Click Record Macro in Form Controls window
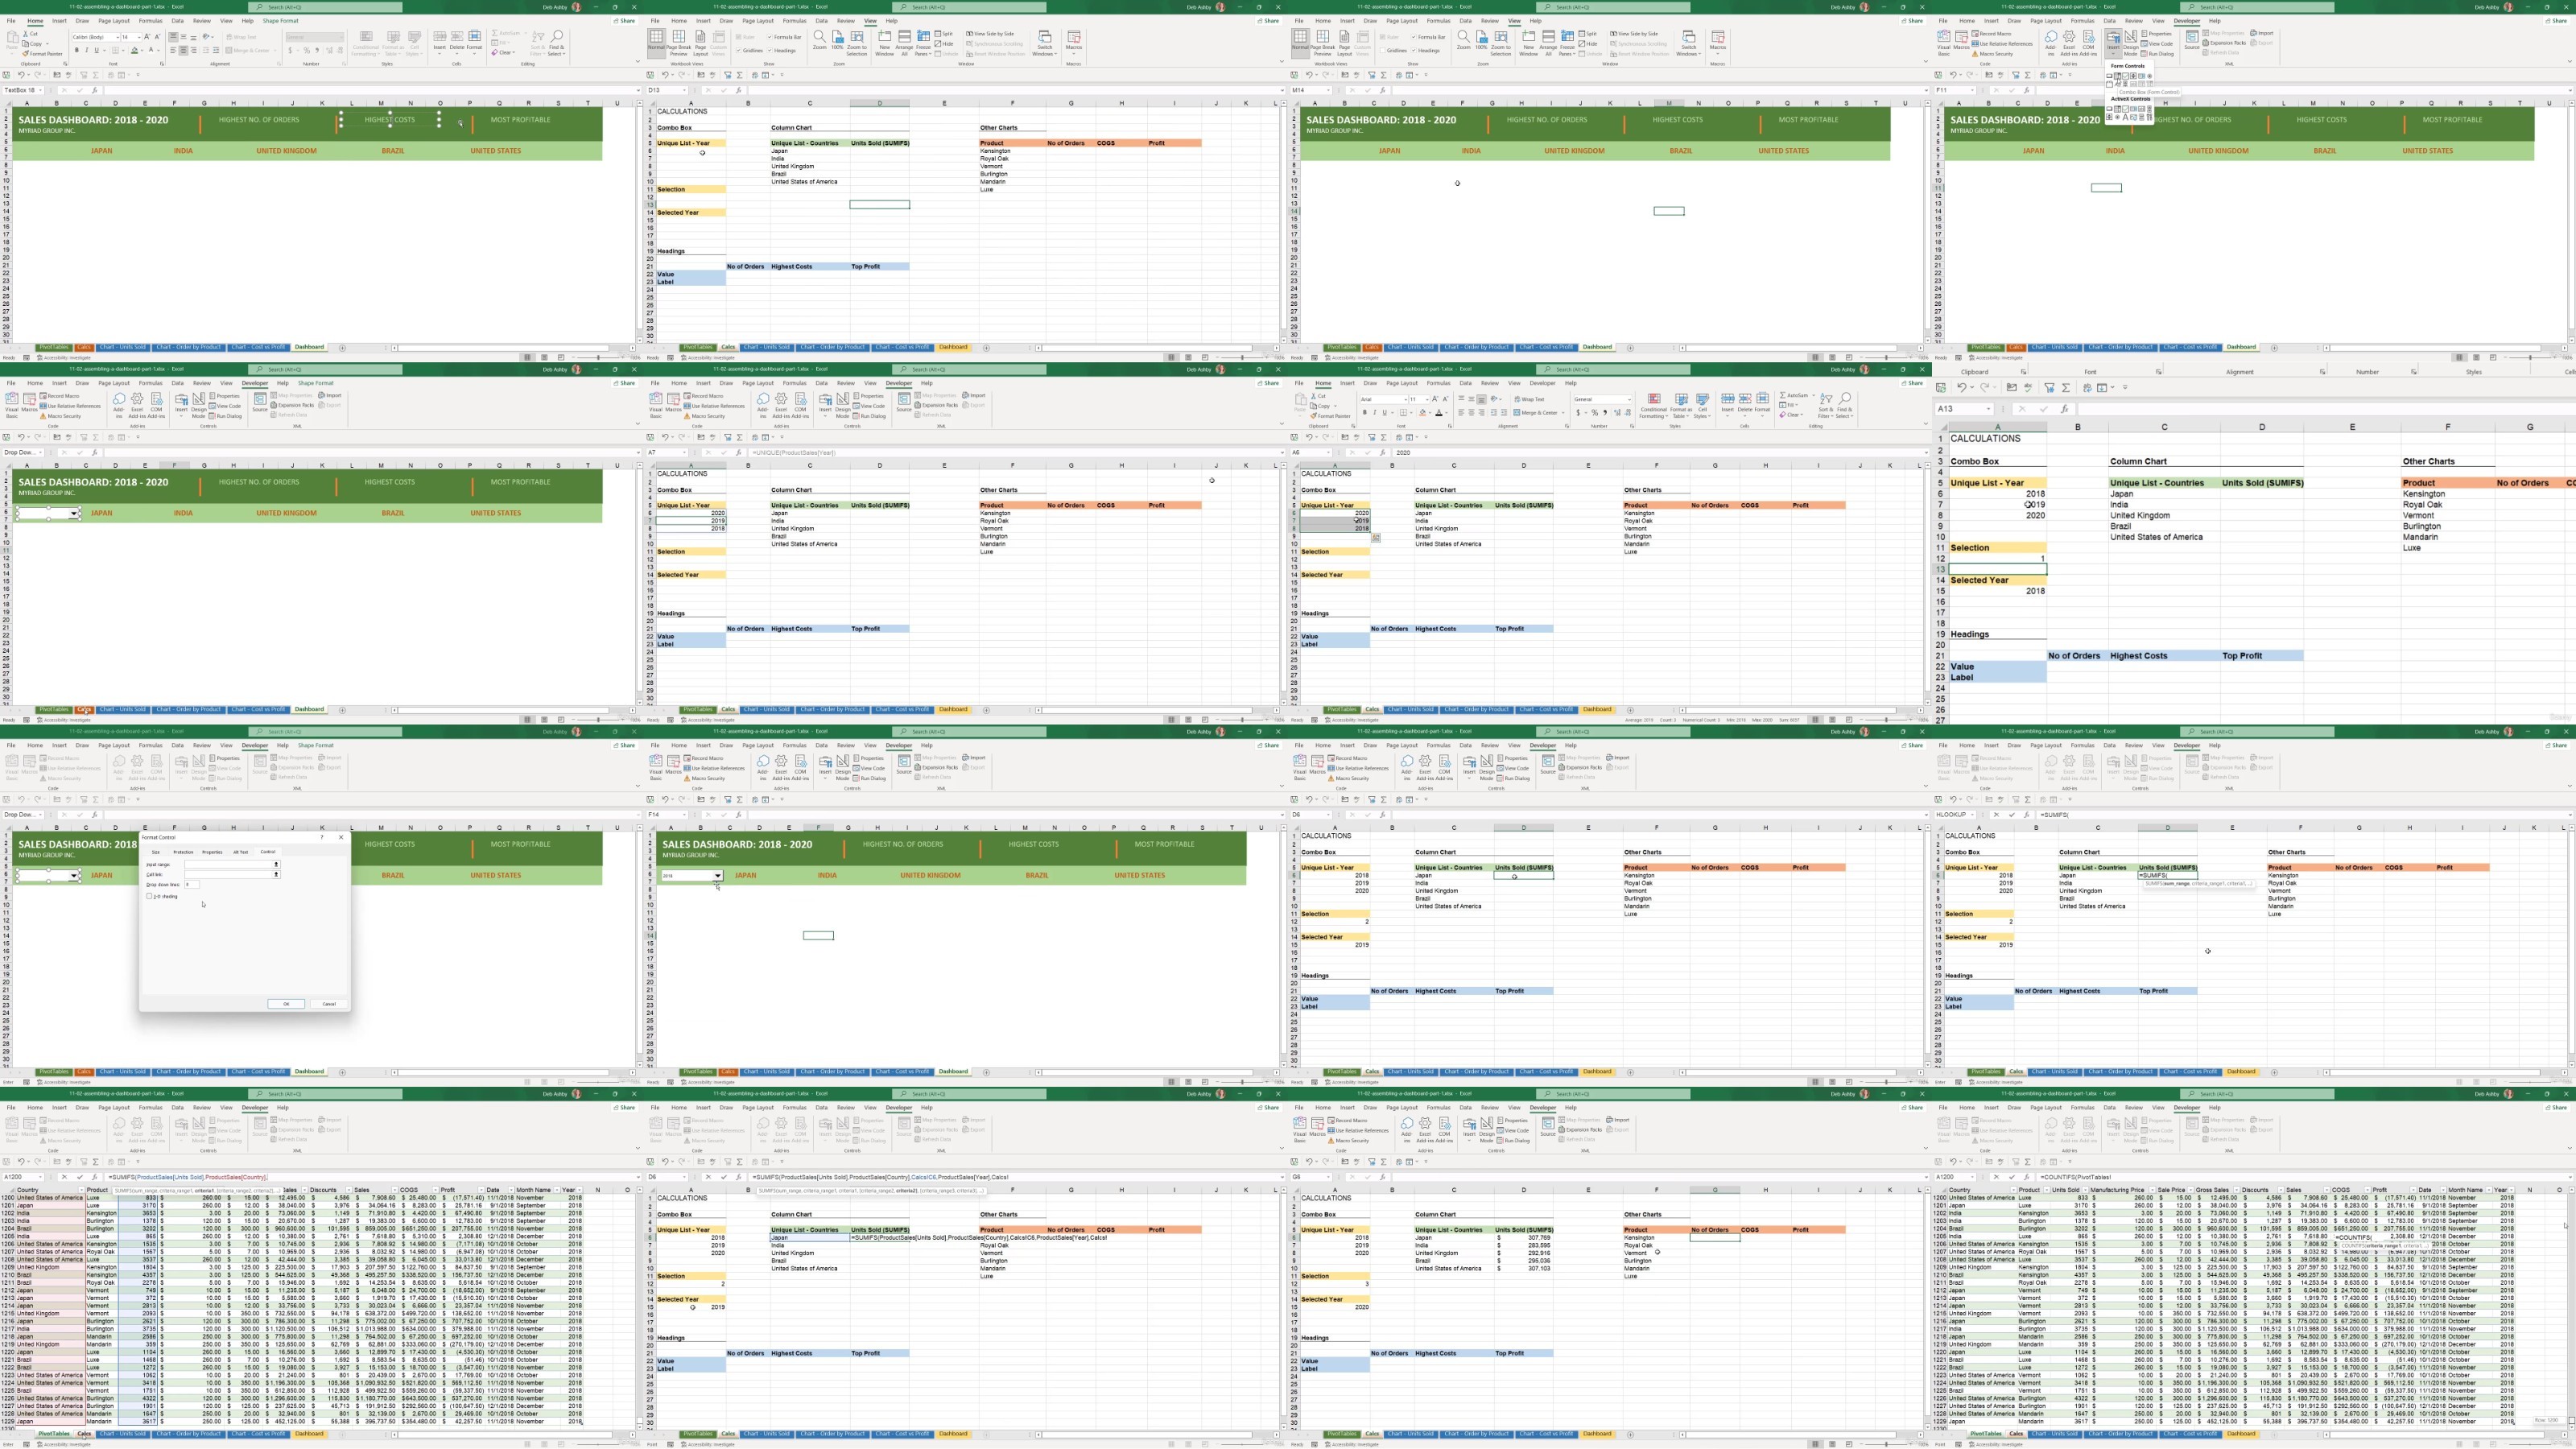The image size is (2576, 1449). click(1991, 34)
